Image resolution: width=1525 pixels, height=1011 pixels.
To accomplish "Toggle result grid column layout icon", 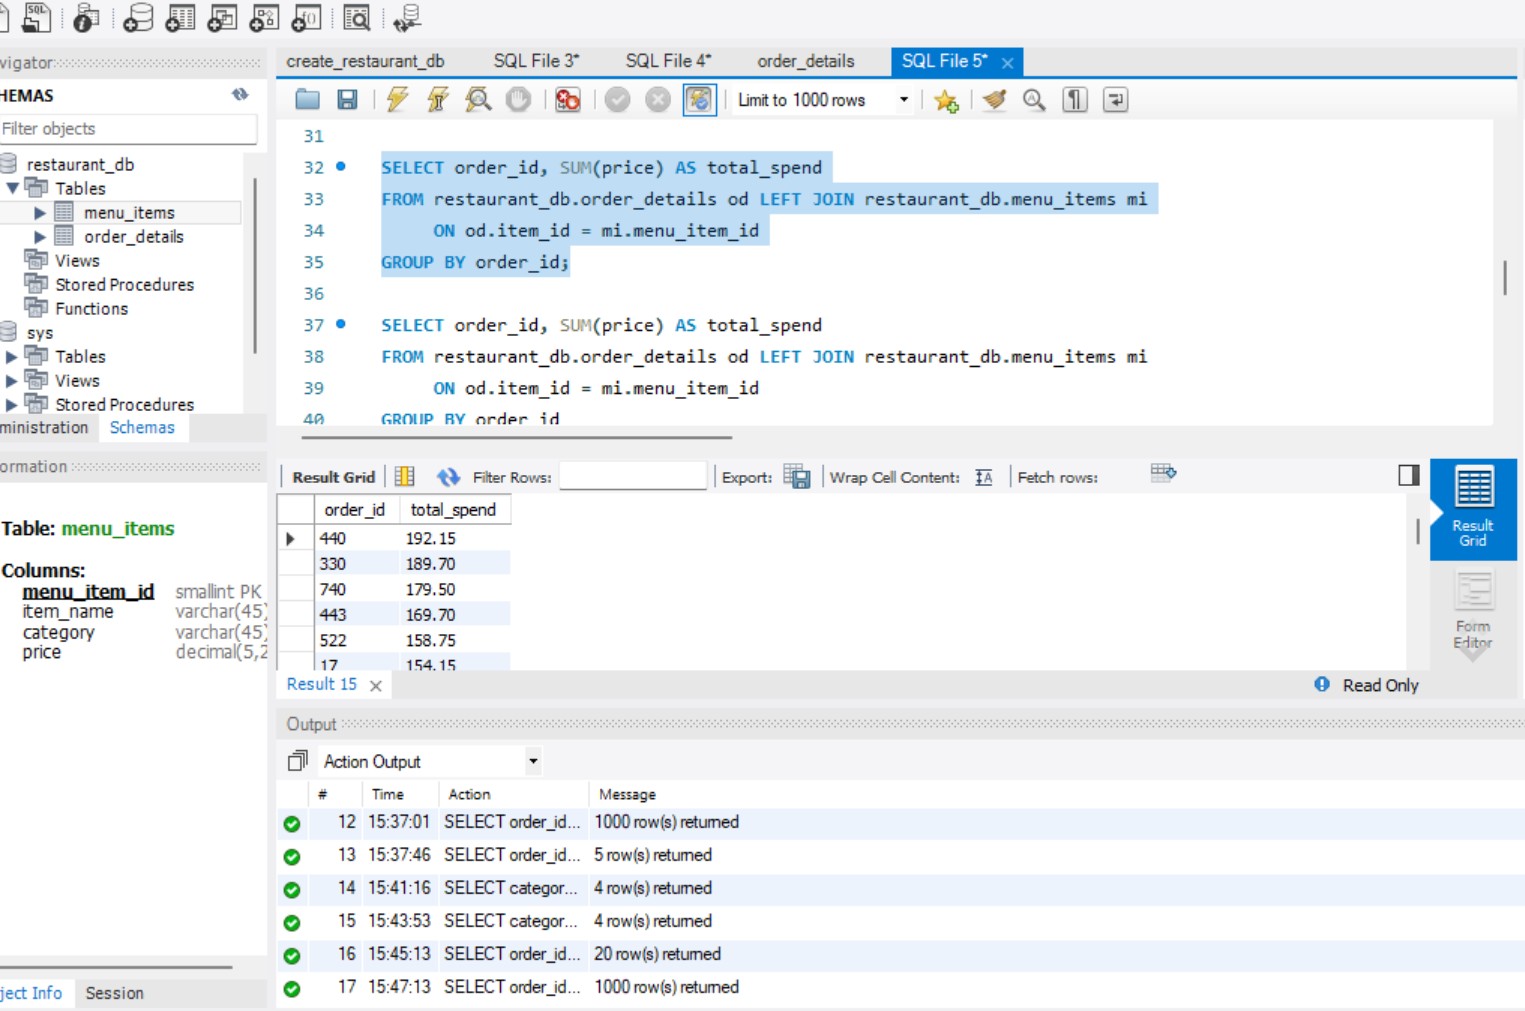I will (405, 477).
